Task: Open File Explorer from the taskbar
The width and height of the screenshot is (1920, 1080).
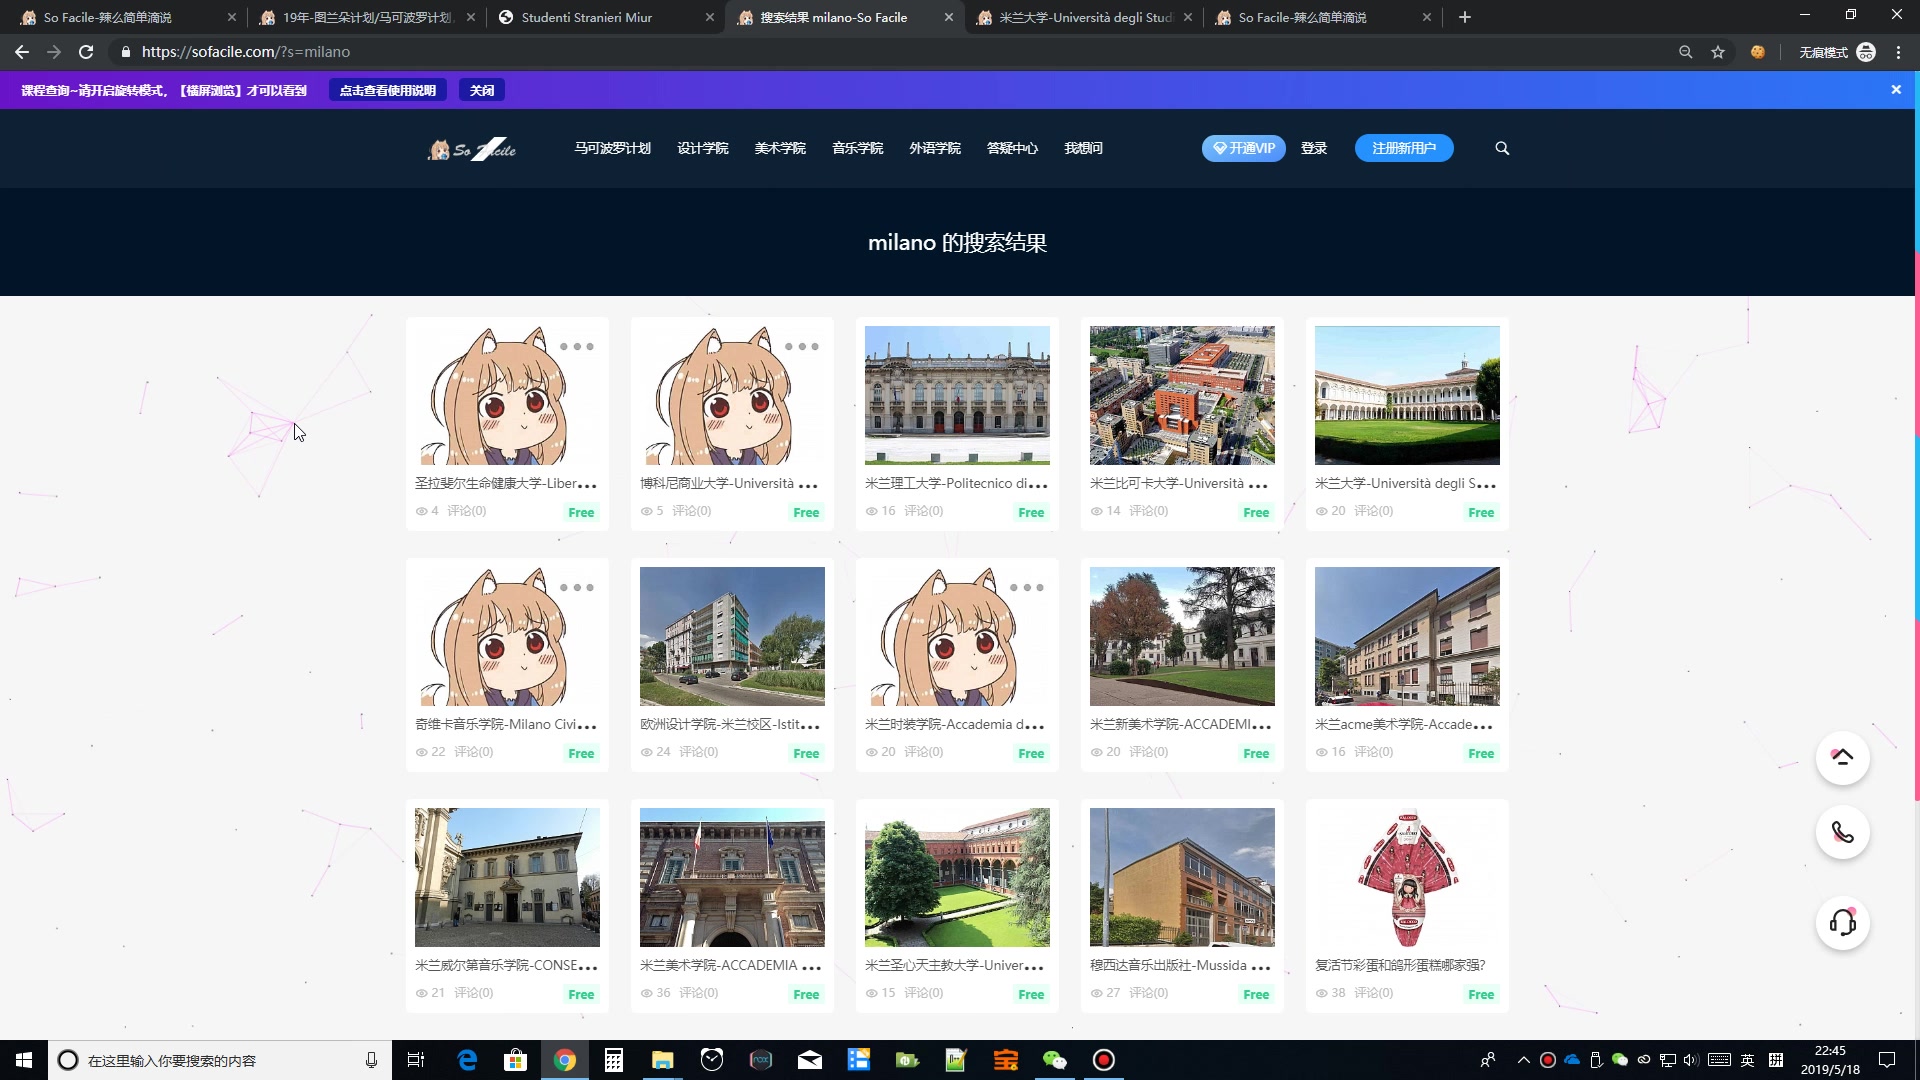Action: point(663,1060)
